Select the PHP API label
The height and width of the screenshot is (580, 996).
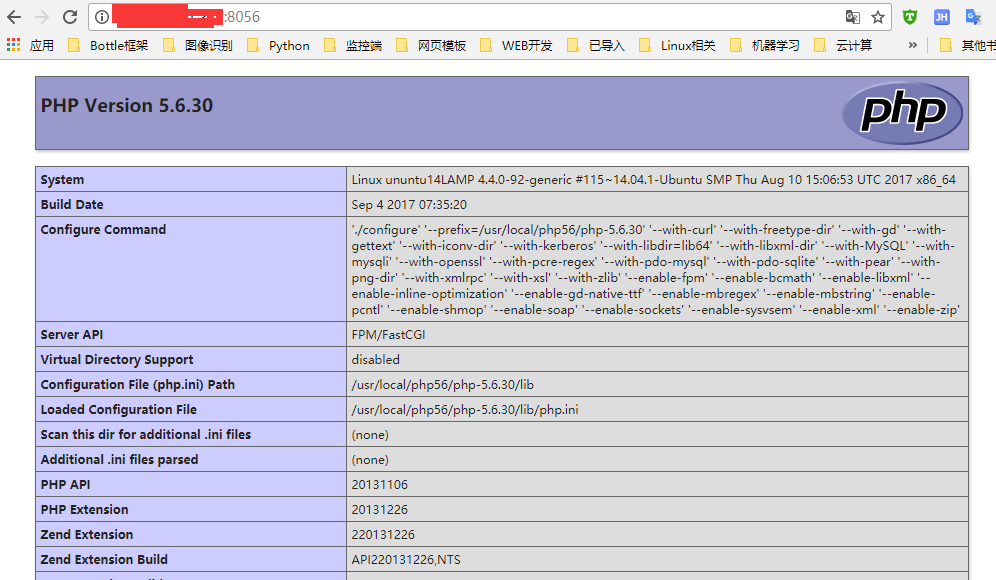coord(65,485)
